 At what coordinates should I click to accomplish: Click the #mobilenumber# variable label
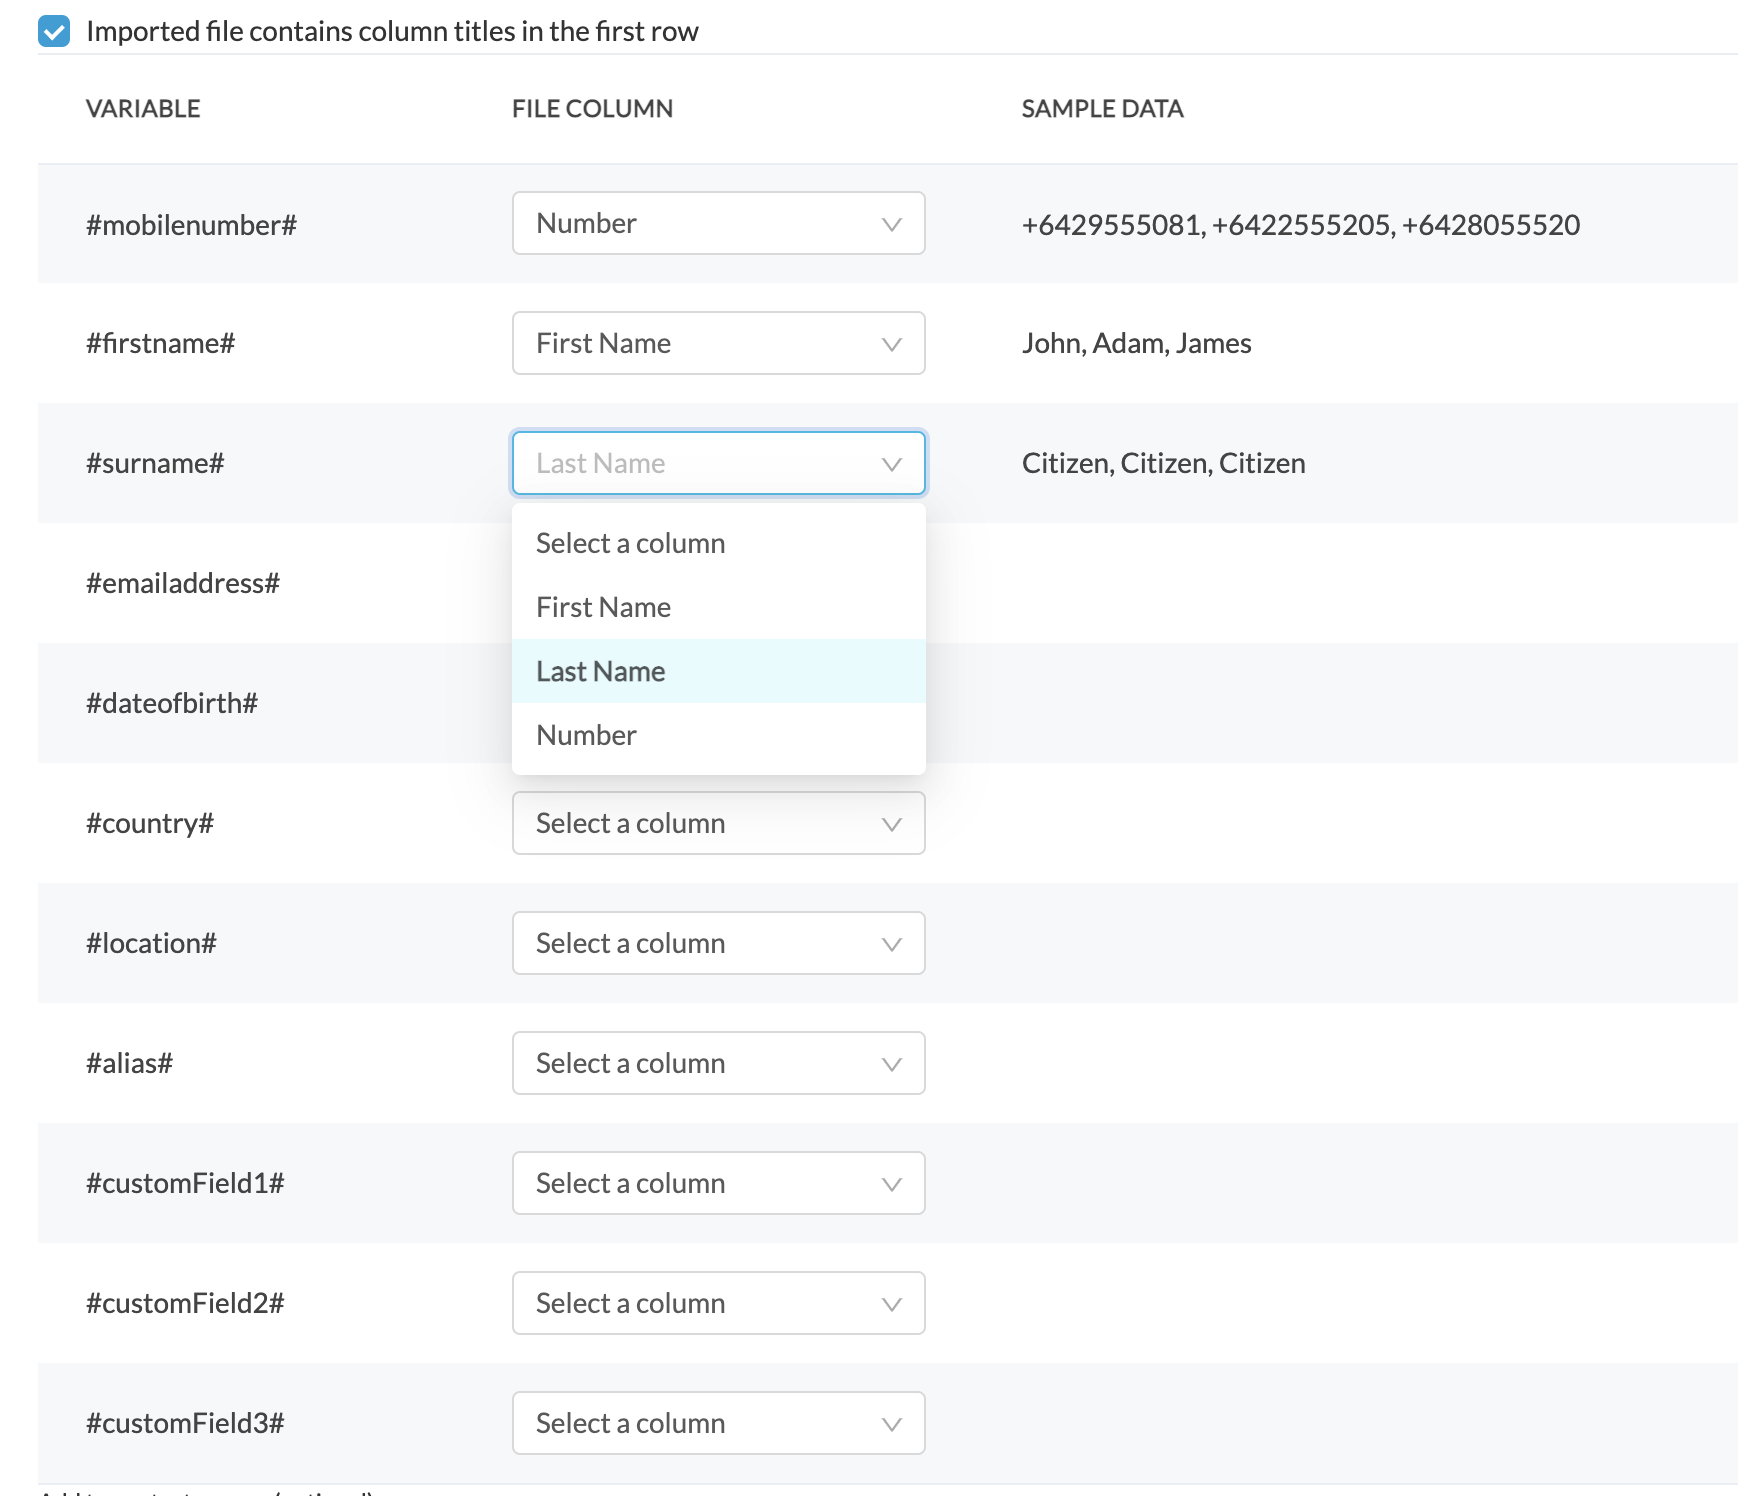(191, 224)
